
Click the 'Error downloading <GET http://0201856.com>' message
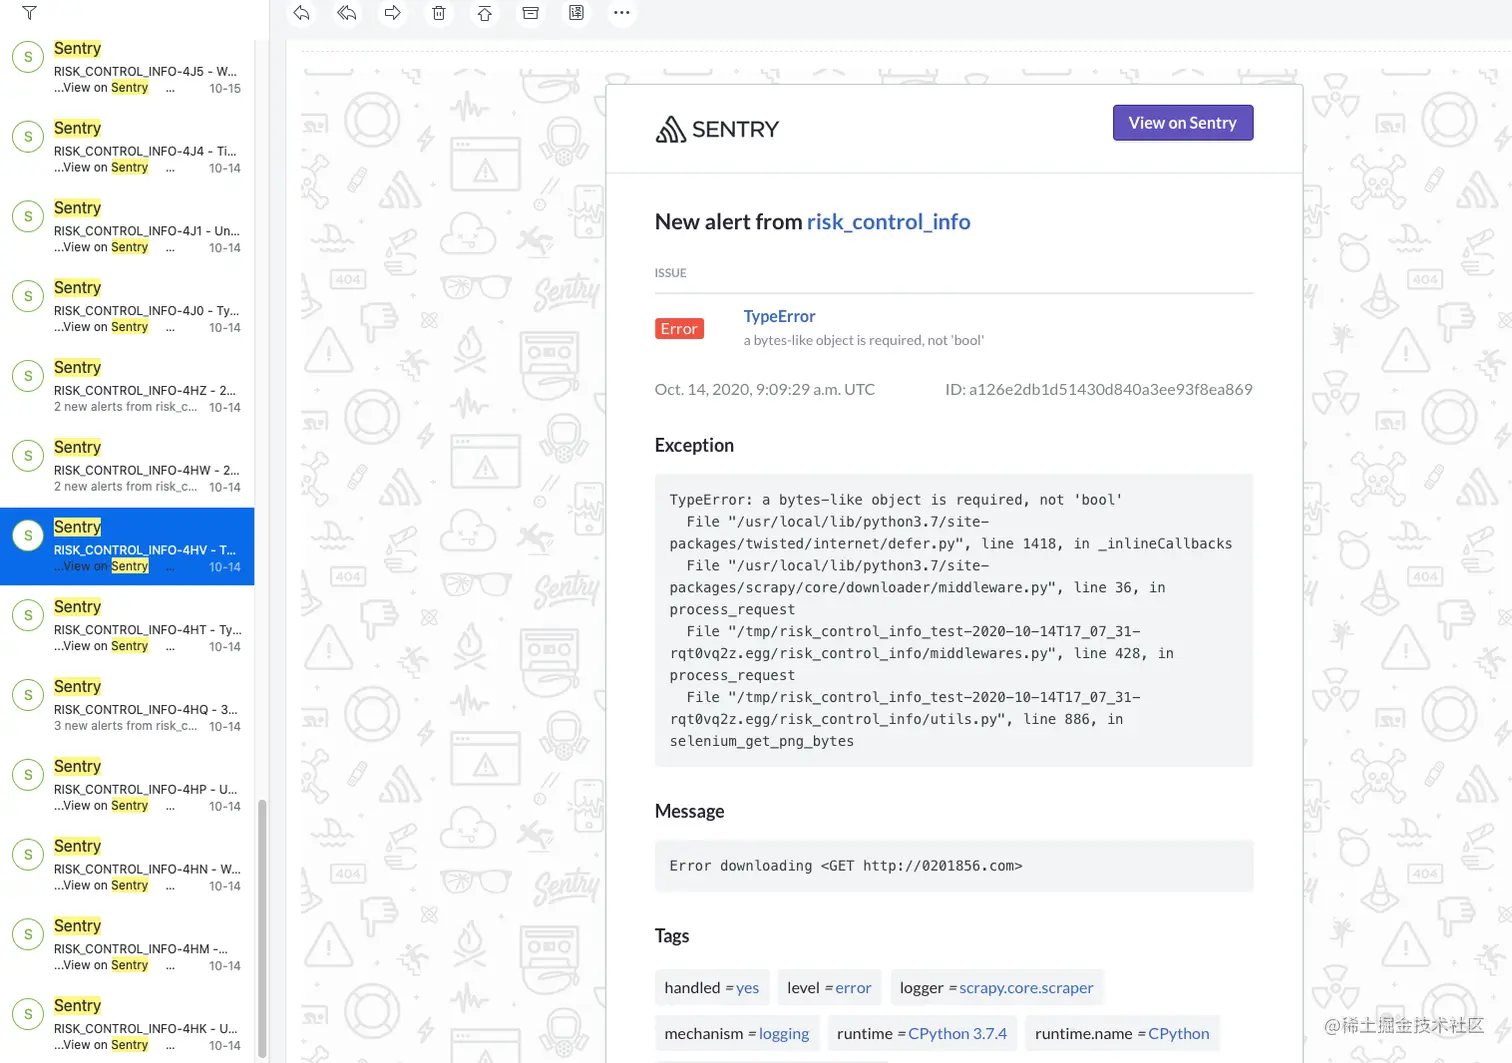pyautogui.click(x=846, y=866)
